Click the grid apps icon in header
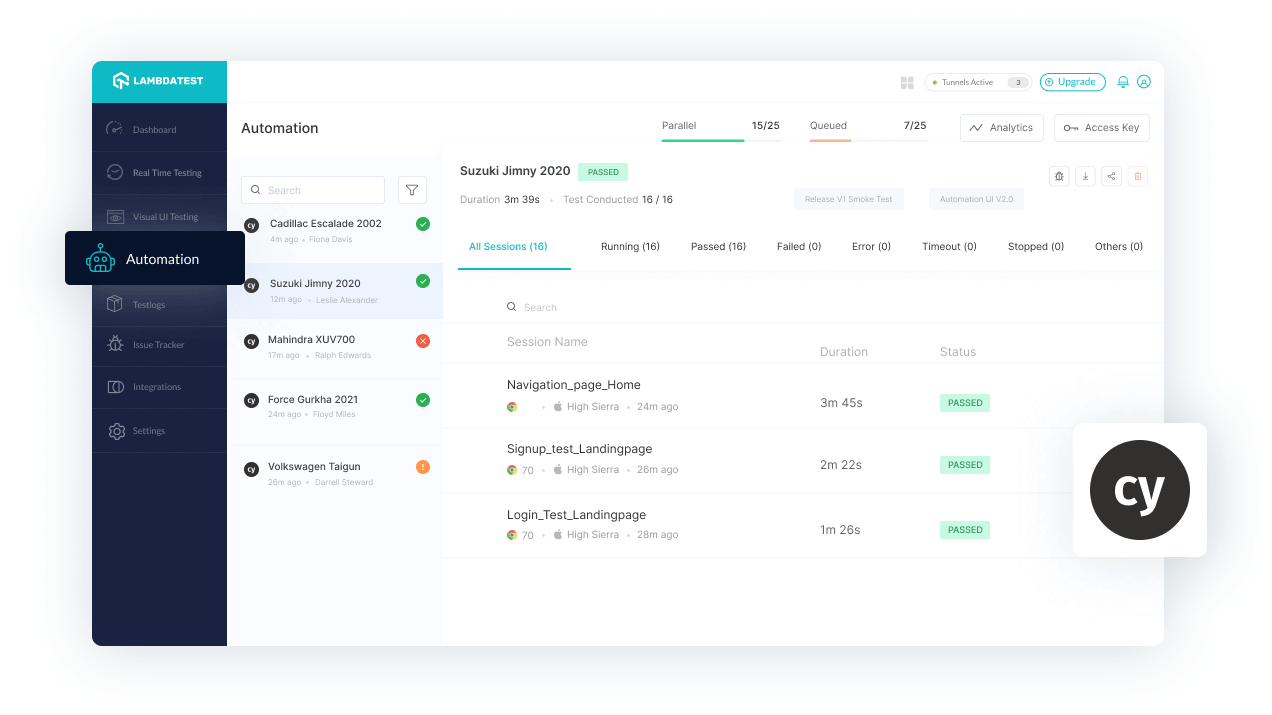The height and width of the screenshot is (715, 1272). click(x=907, y=83)
